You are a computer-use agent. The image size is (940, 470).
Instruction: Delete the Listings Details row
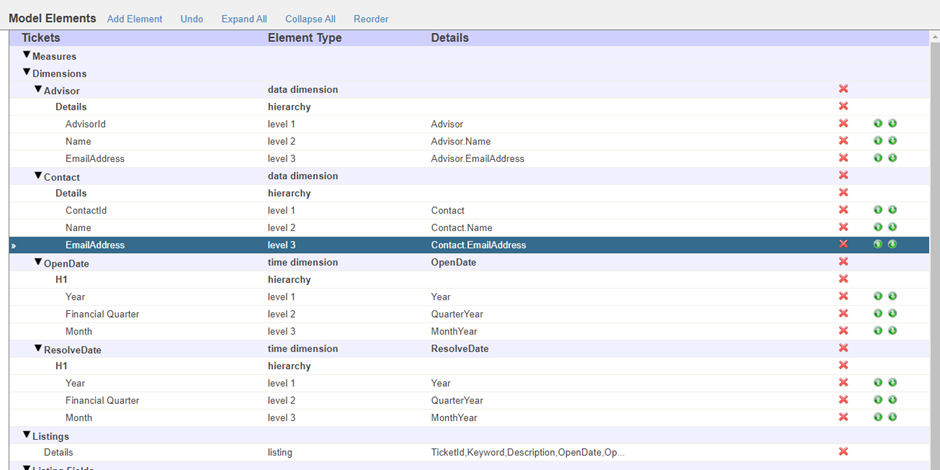click(843, 452)
